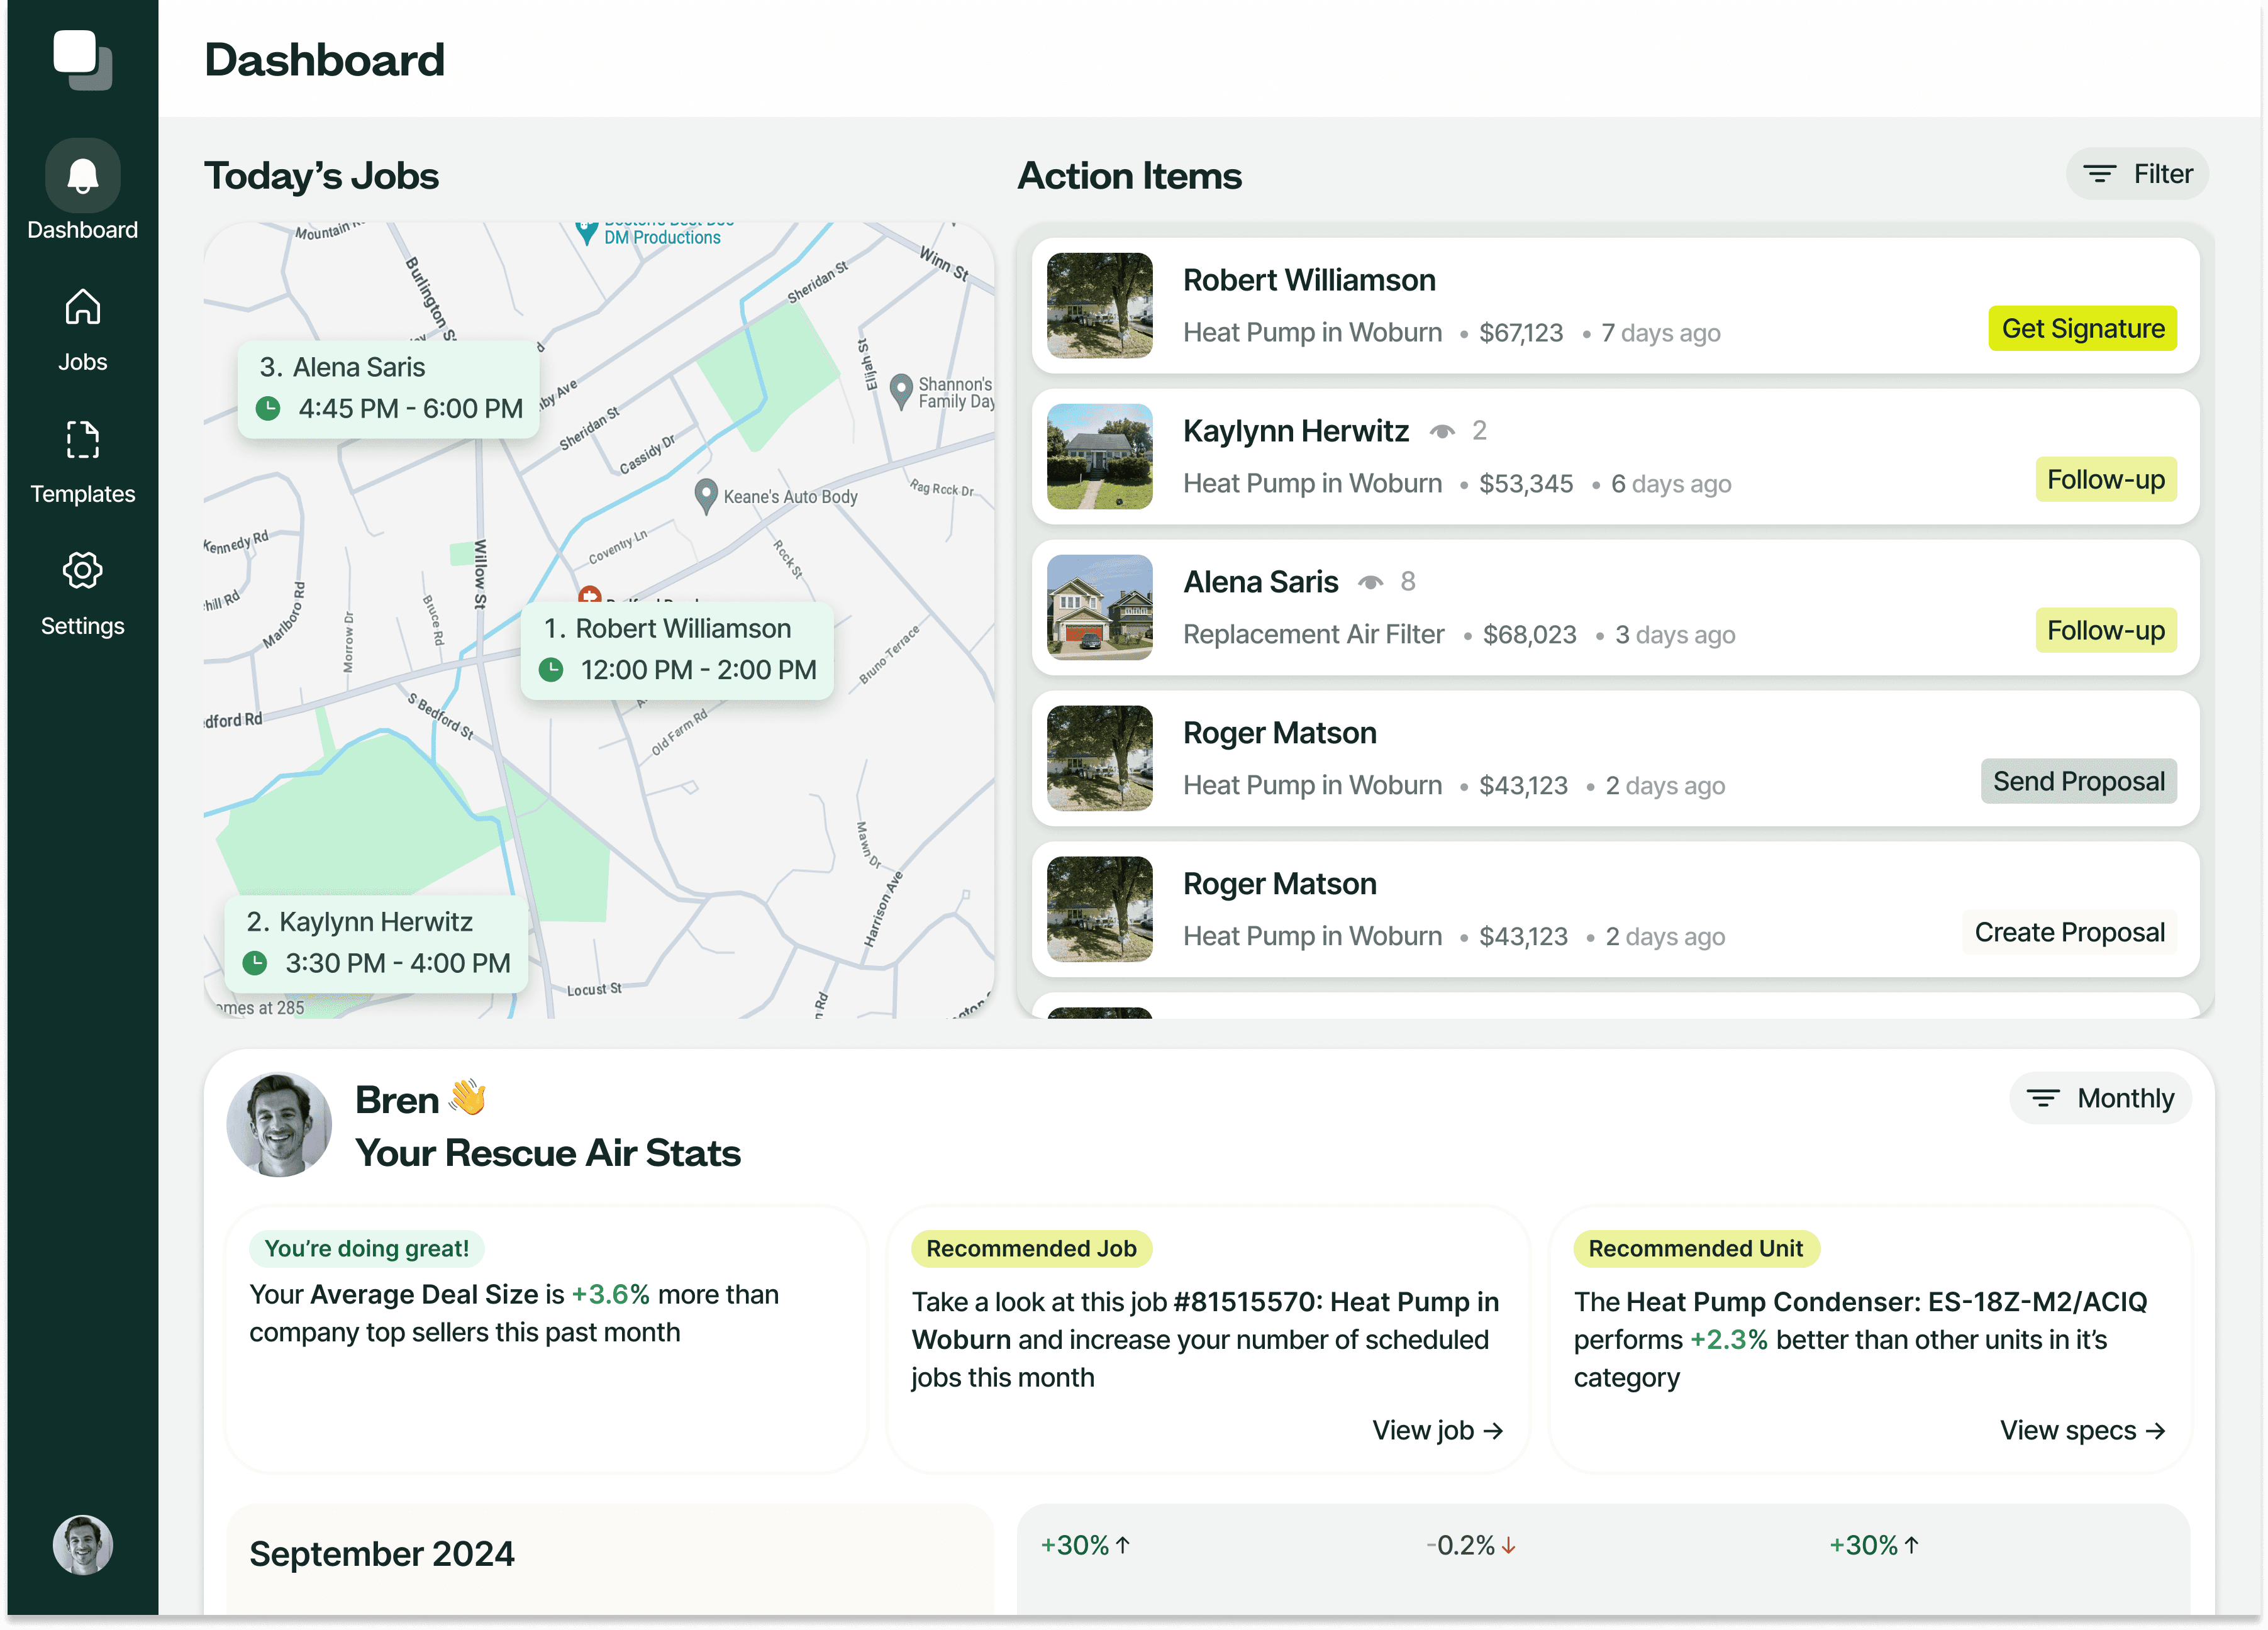
Task: Click Get Signature for Robert Williamson
Action: click(x=2082, y=329)
